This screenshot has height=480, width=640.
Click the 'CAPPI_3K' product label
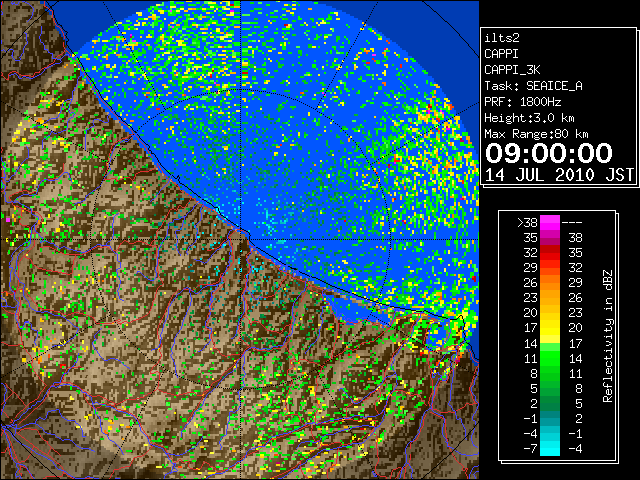click(512, 70)
